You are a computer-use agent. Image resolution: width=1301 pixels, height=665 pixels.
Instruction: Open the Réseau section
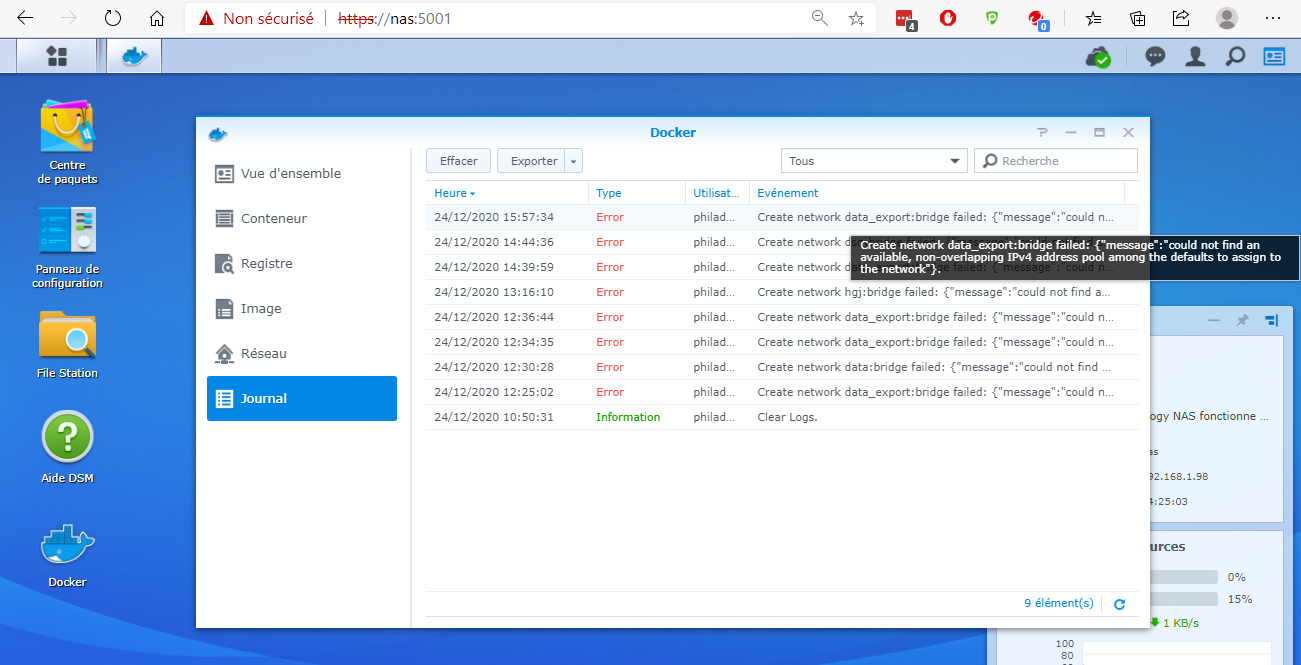point(263,353)
